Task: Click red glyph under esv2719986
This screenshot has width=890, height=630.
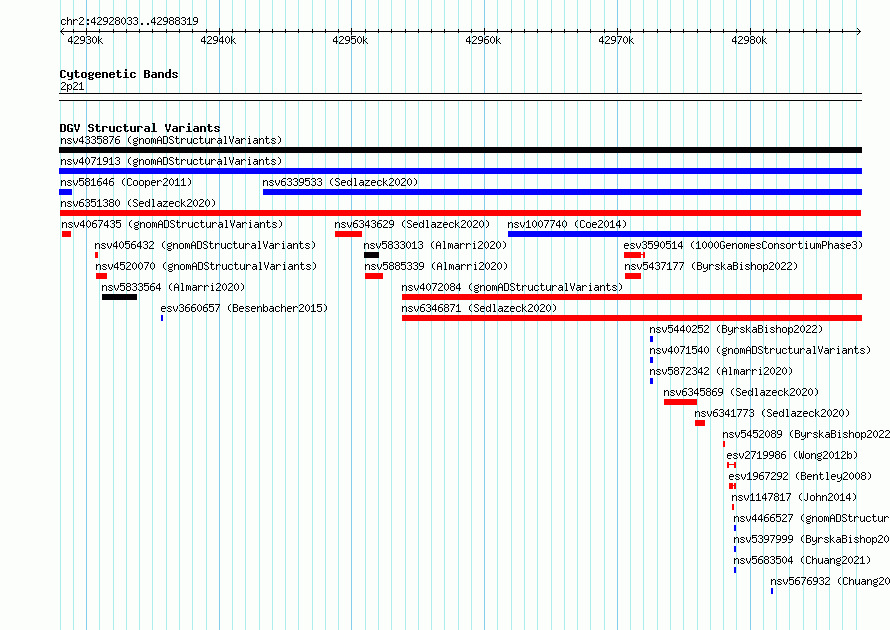Action: pos(732,465)
